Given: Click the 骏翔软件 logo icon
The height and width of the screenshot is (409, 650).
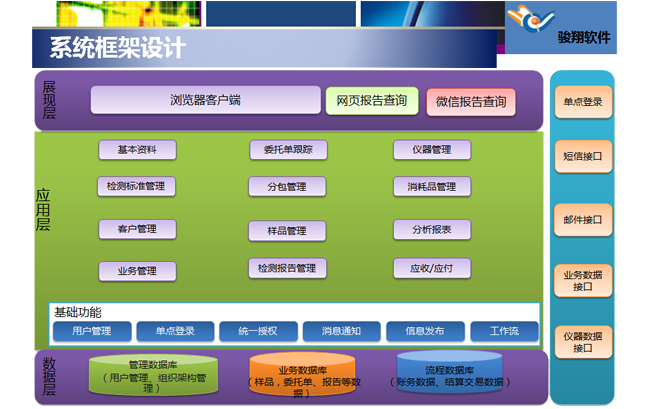Looking at the screenshot, I should pos(528,19).
